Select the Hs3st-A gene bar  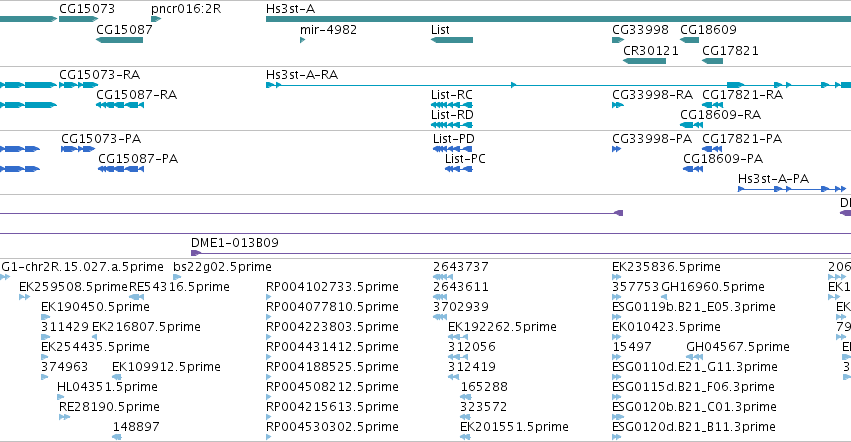tap(558, 19)
